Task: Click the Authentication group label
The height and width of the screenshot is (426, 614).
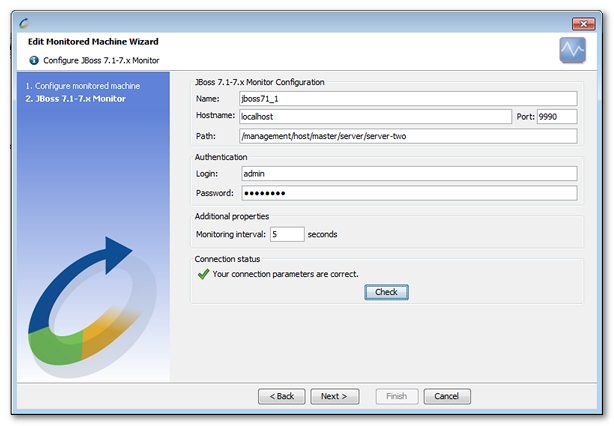Action: [221, 157]
